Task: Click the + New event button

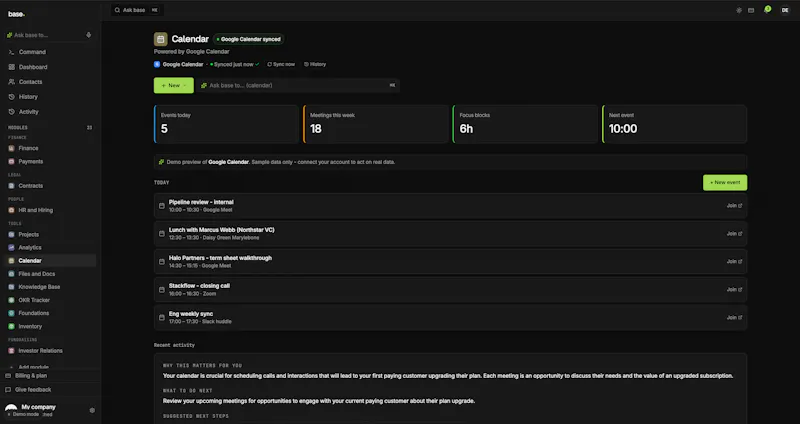Action: pyautogui.click(x=725, y=183)
